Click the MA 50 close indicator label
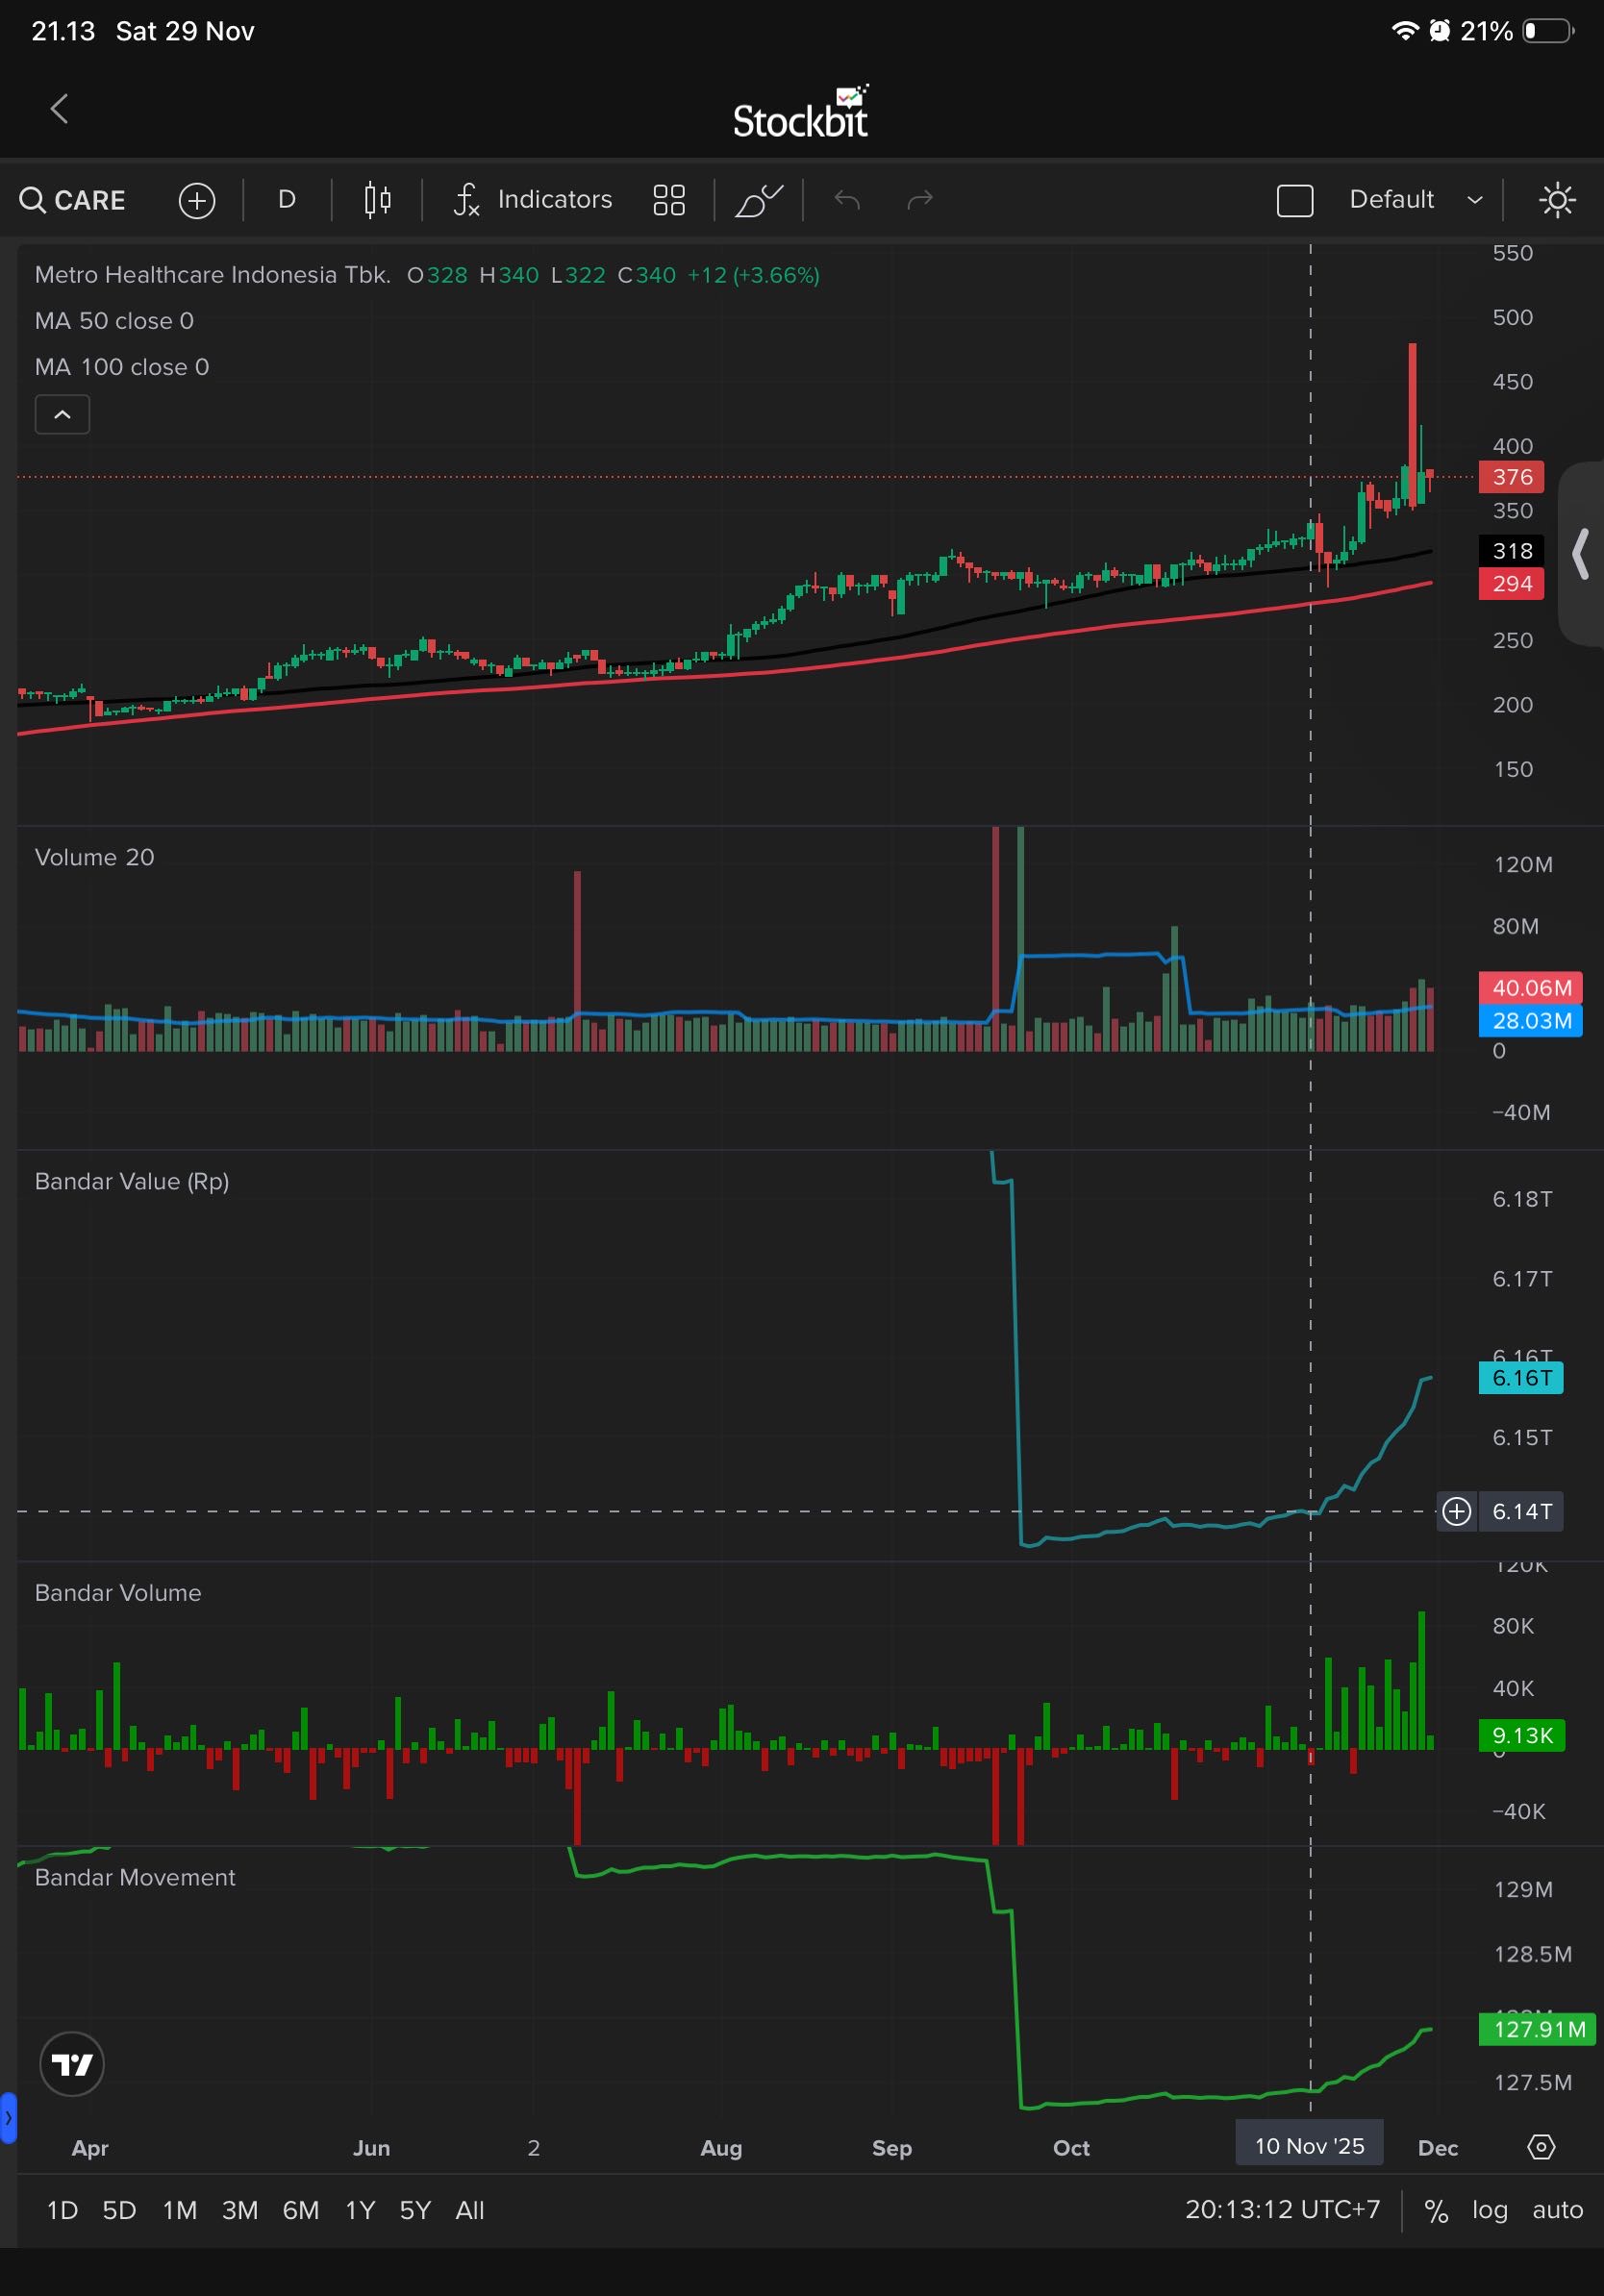Image resolution: width=1604 pixels, height=2296 pixels. point(114,321)
